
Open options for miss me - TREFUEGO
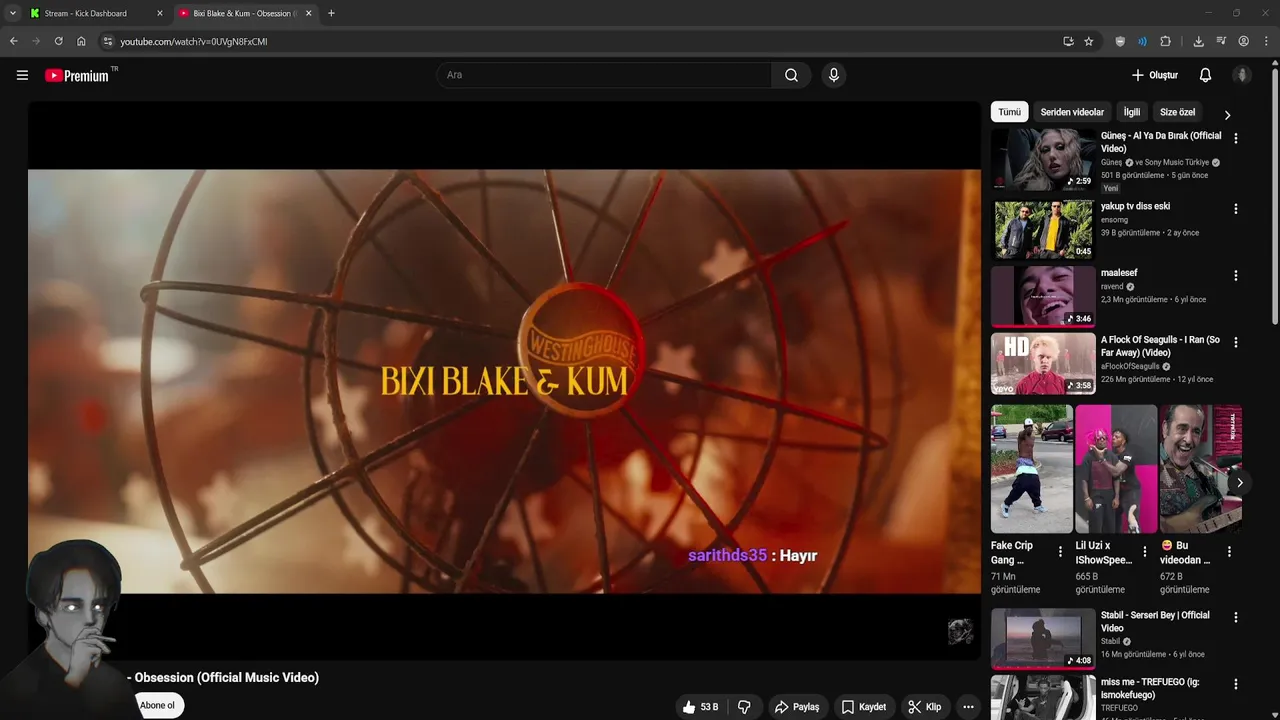coord(1235,684)
